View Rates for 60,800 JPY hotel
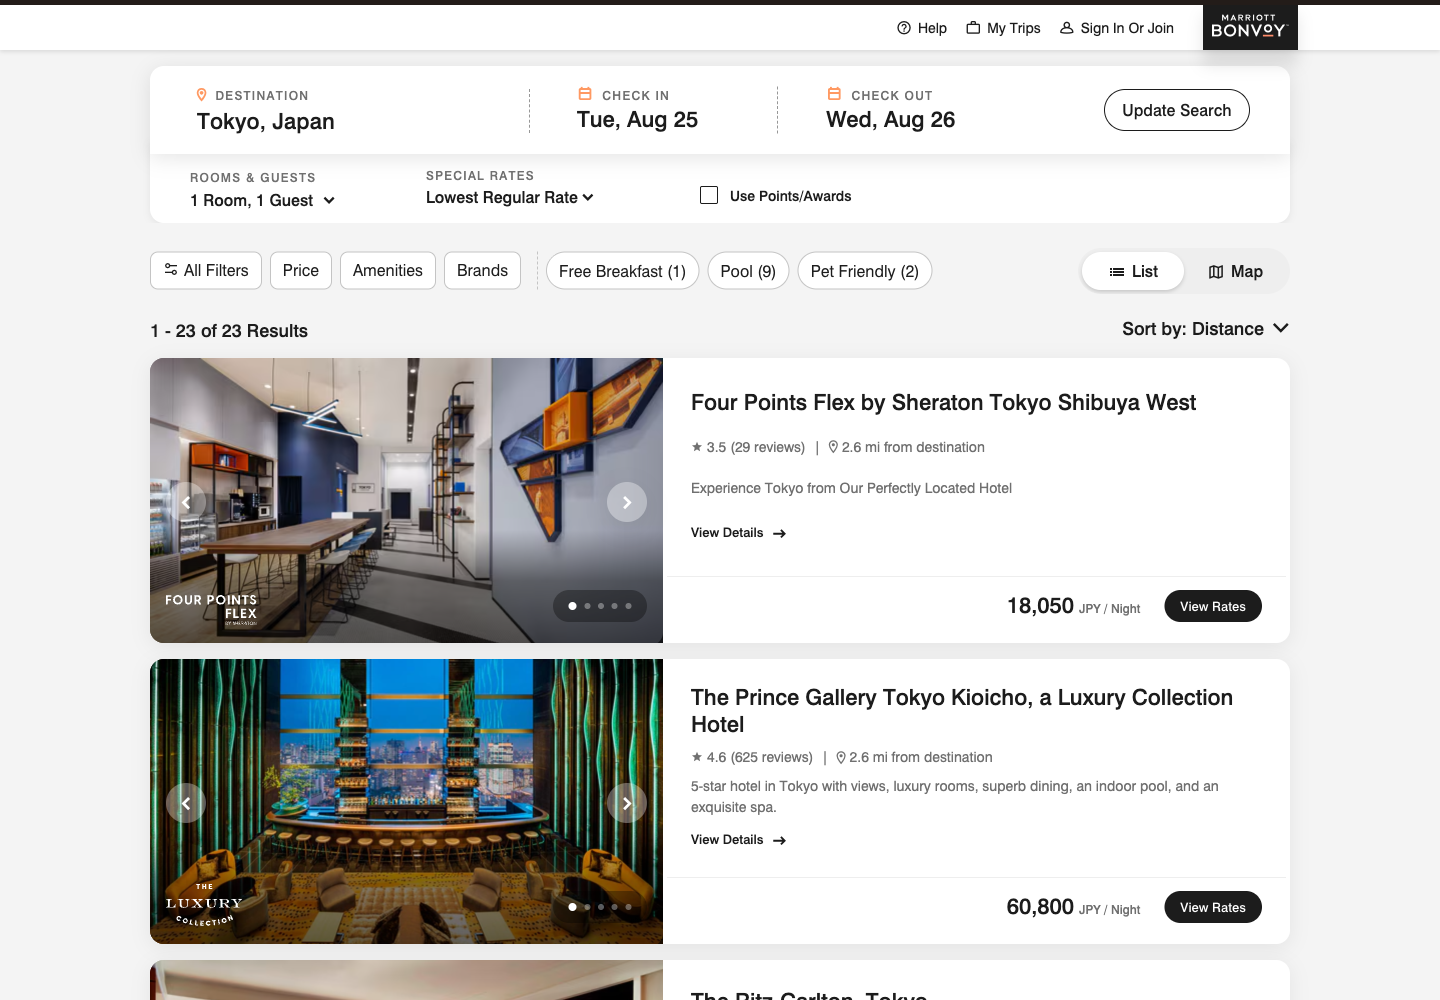The image size is (1440, 1000). [x=1213, y=907]
